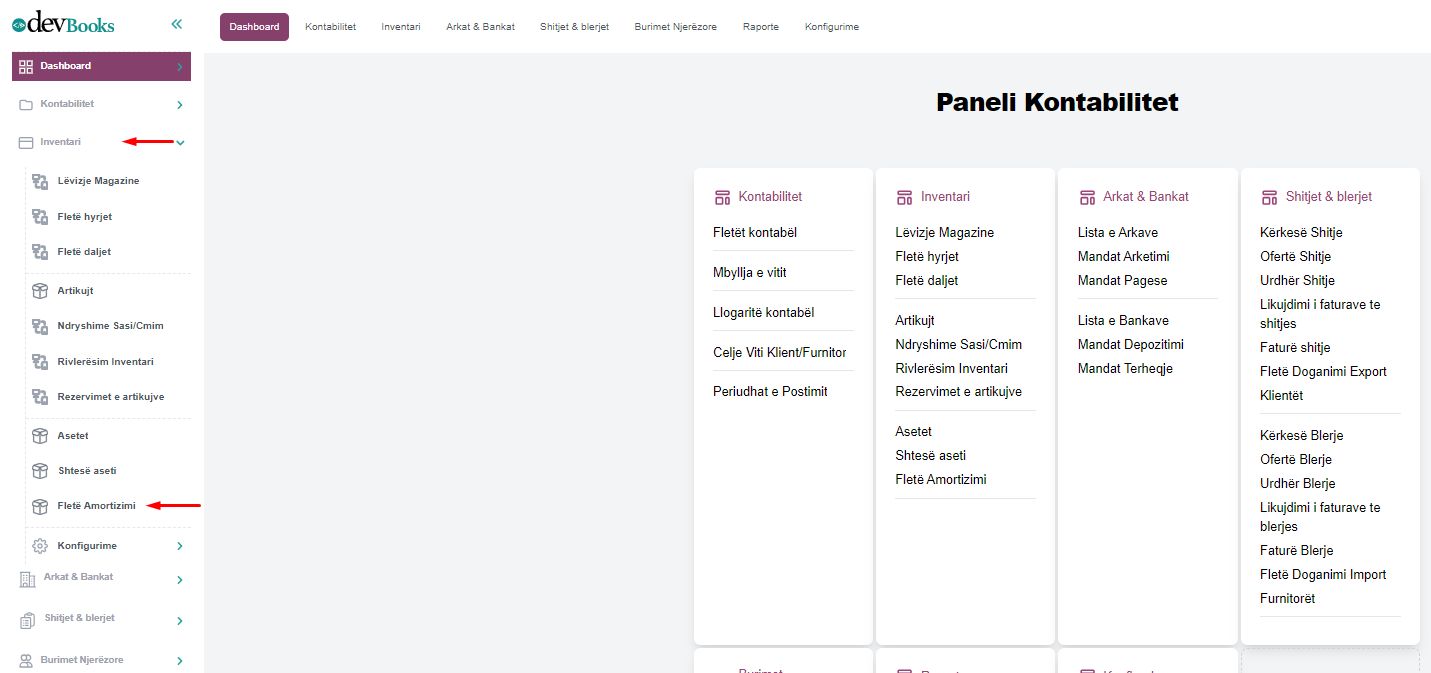Screen dimensions: 1431x673
Task: Click the Artikujt box icon in sidebar
Action: coord(40,291)
